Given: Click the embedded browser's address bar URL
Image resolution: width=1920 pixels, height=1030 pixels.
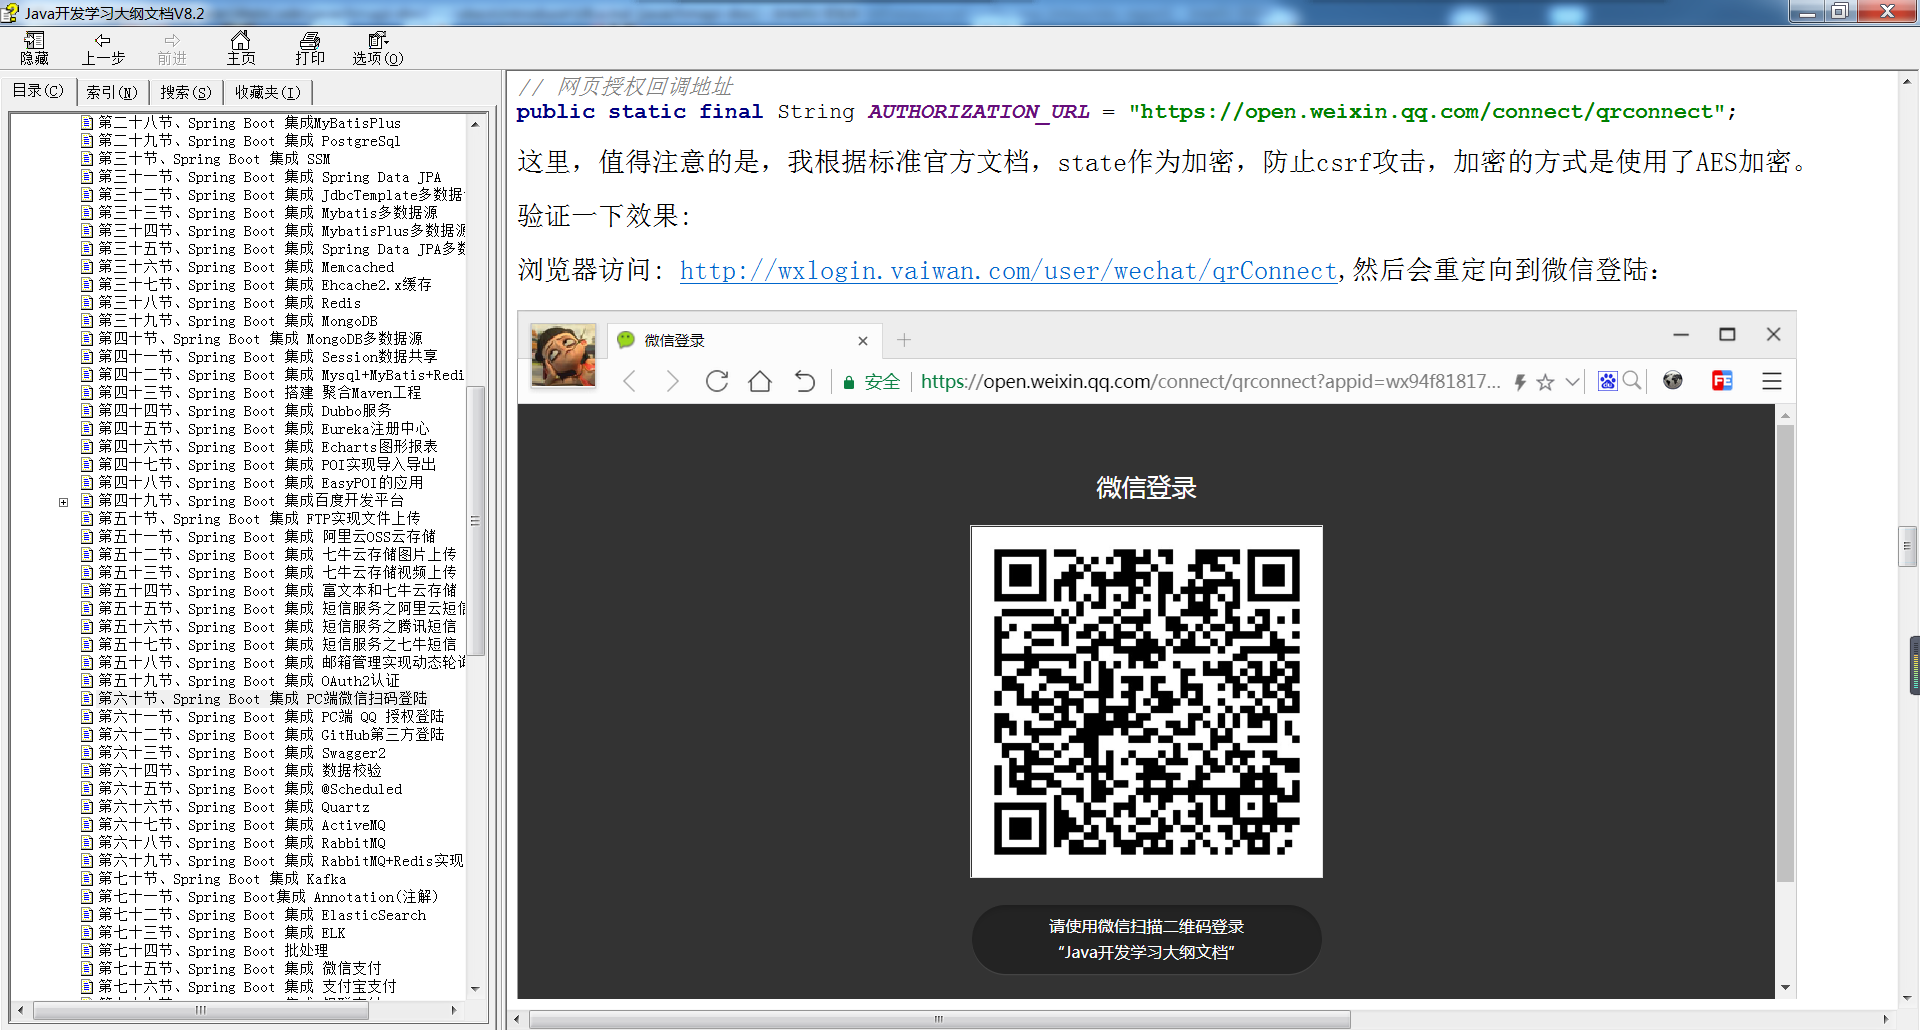Looking at the screenshot, I should click(1210, 381).
